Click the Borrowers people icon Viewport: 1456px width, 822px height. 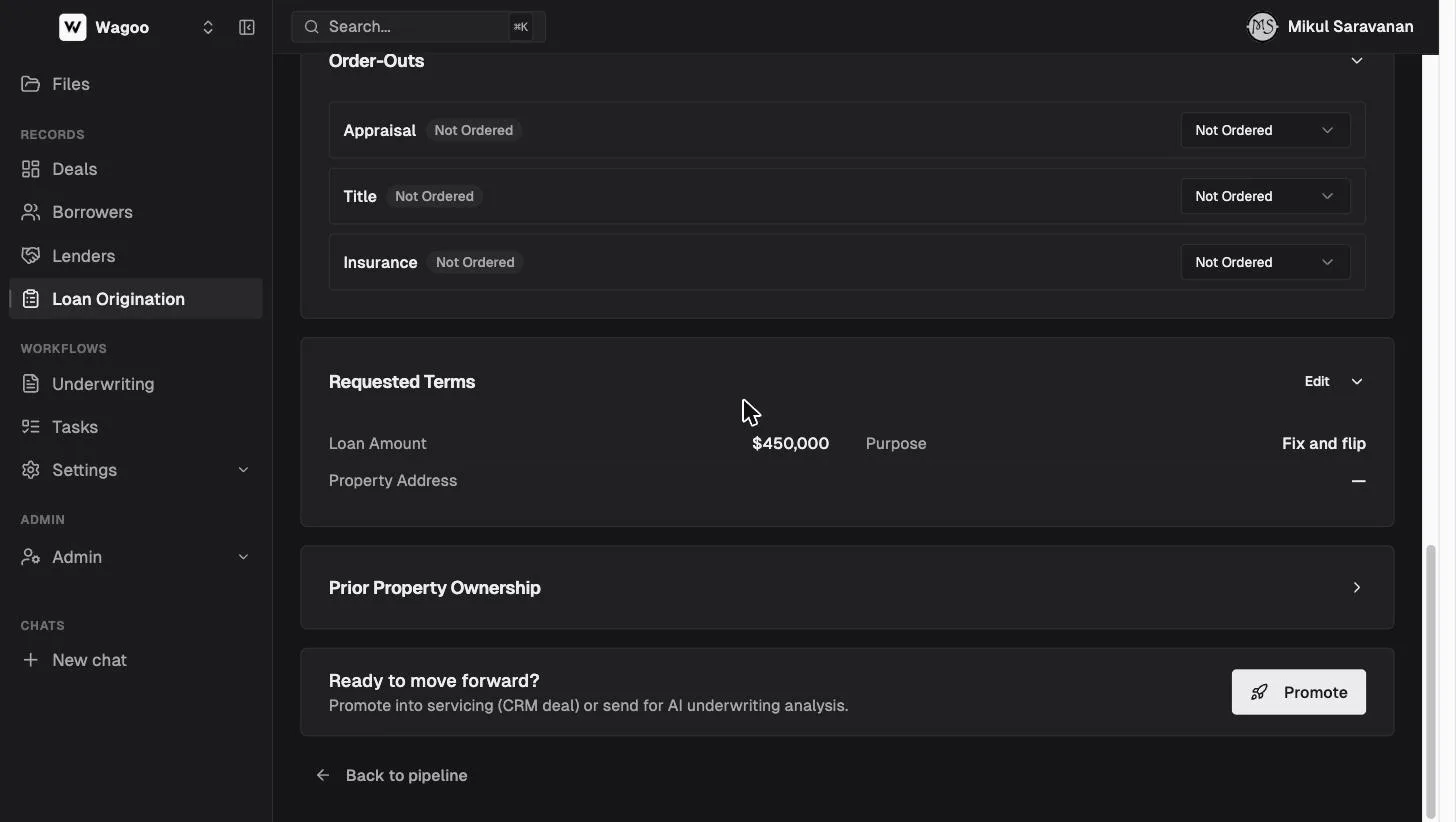(31, 212)
